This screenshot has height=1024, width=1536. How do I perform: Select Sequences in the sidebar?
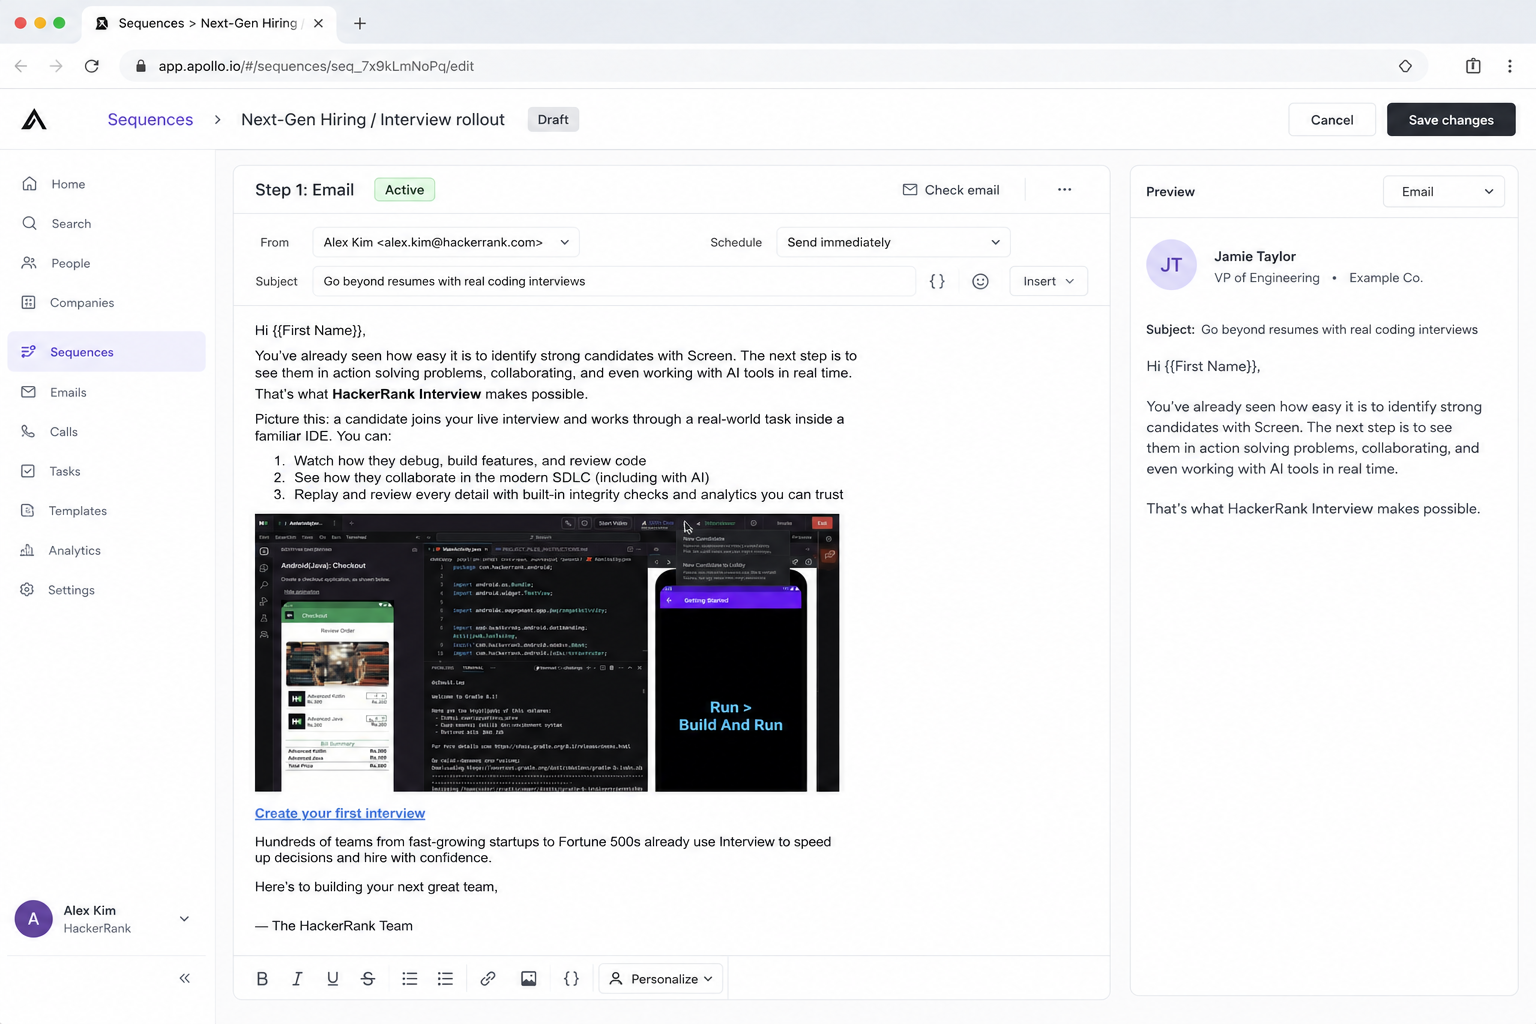point(106,352)
